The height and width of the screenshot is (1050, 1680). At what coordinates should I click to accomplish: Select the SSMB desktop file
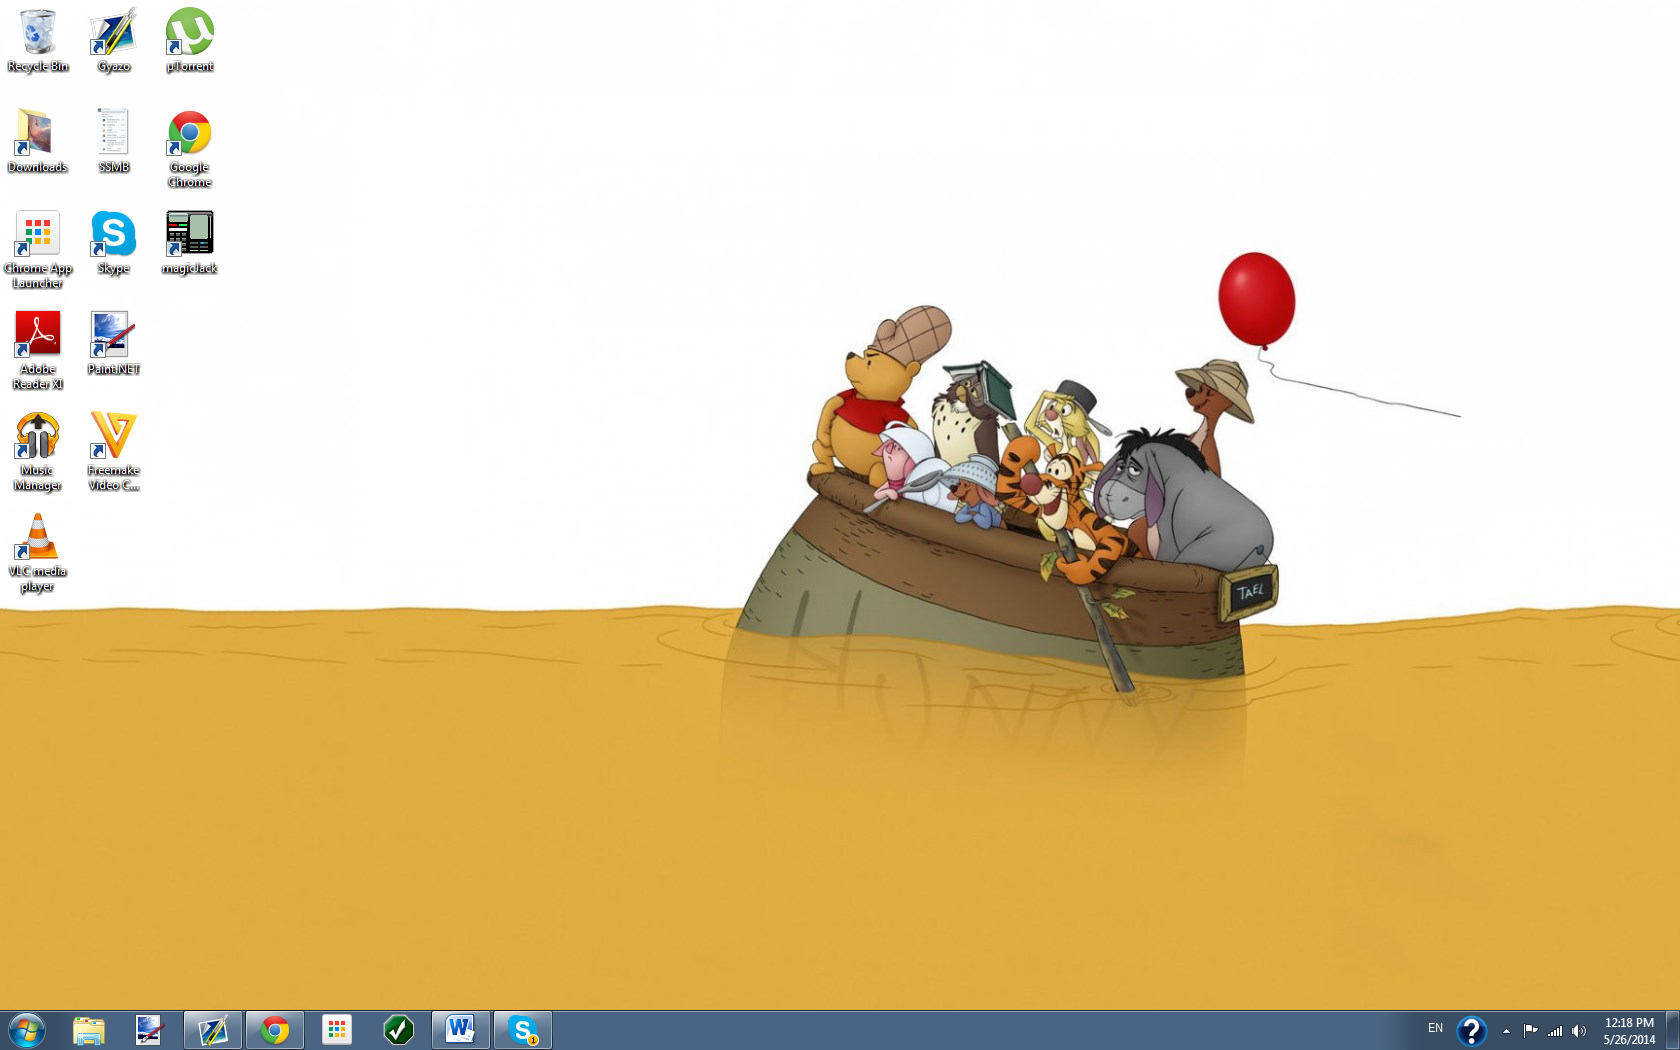(x=114, y=141)
